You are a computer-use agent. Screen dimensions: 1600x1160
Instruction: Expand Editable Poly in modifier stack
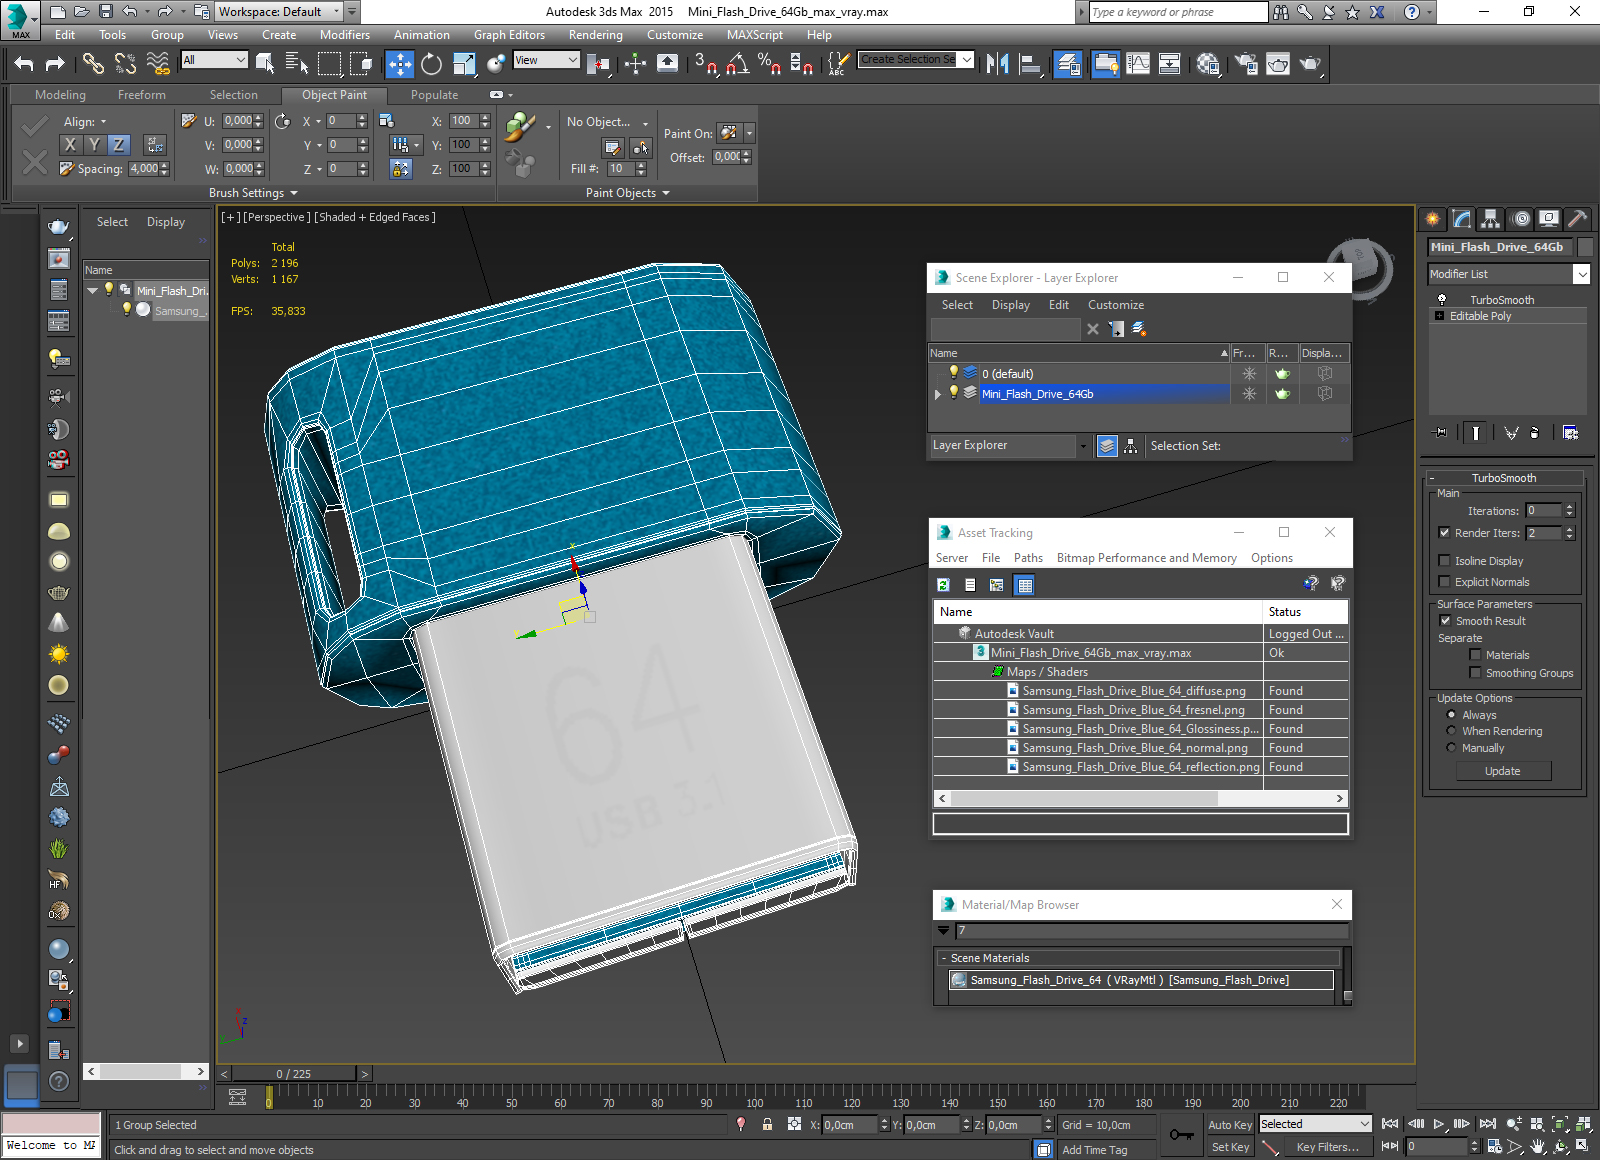(1440, 316)
